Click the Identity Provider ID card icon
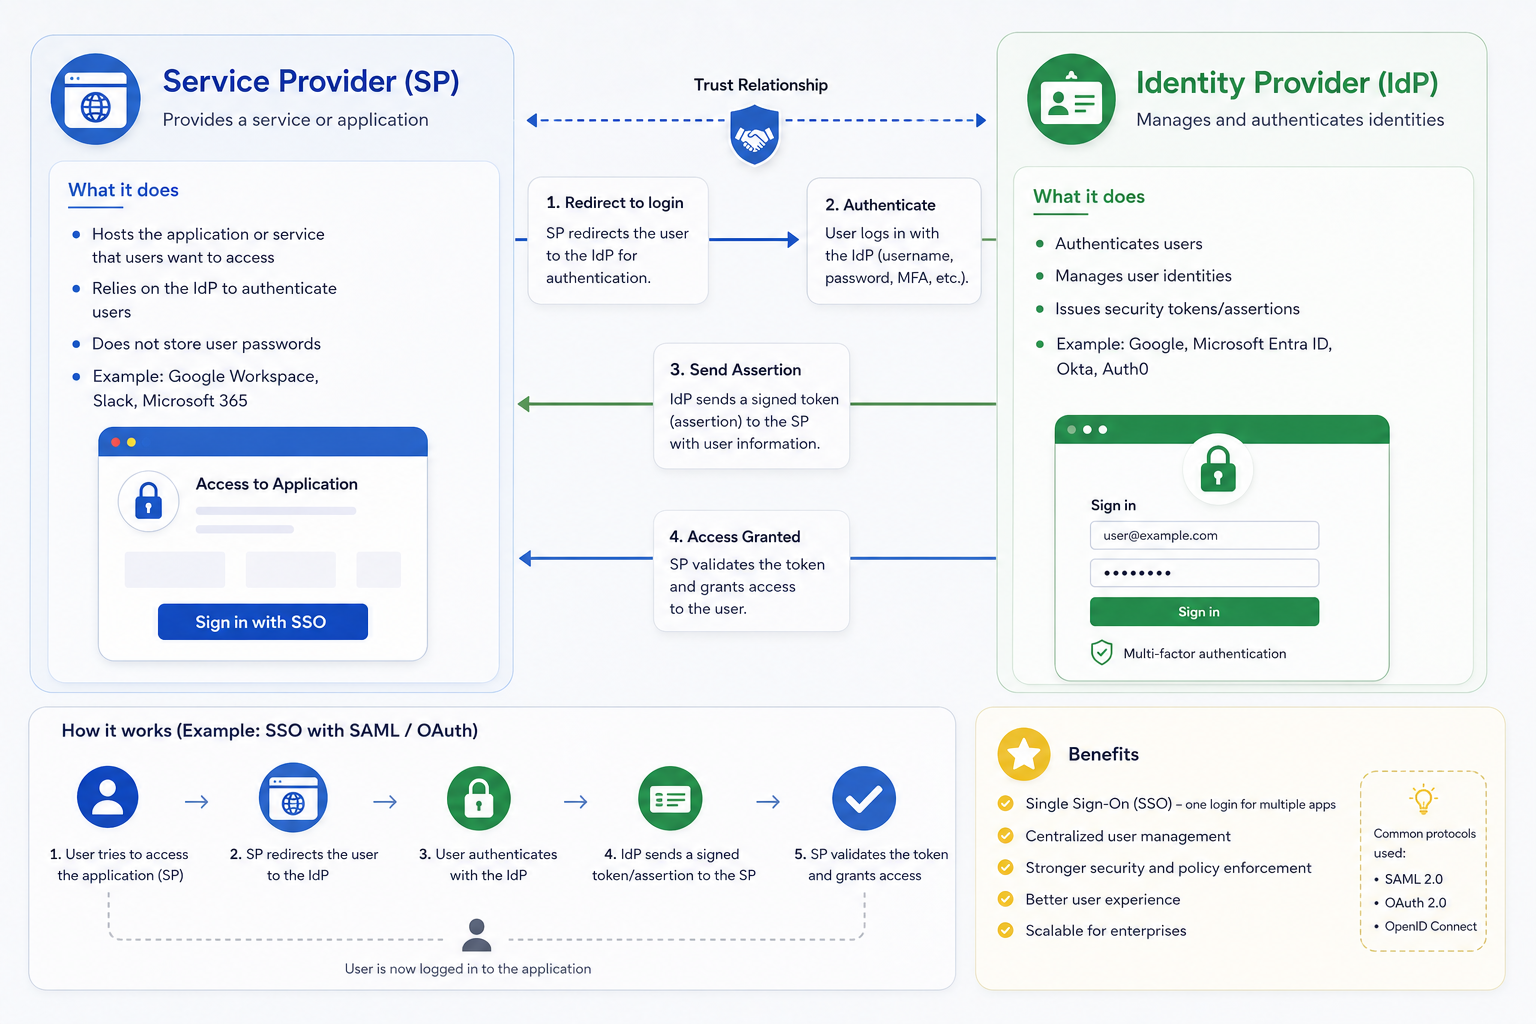 (1071, 99)
